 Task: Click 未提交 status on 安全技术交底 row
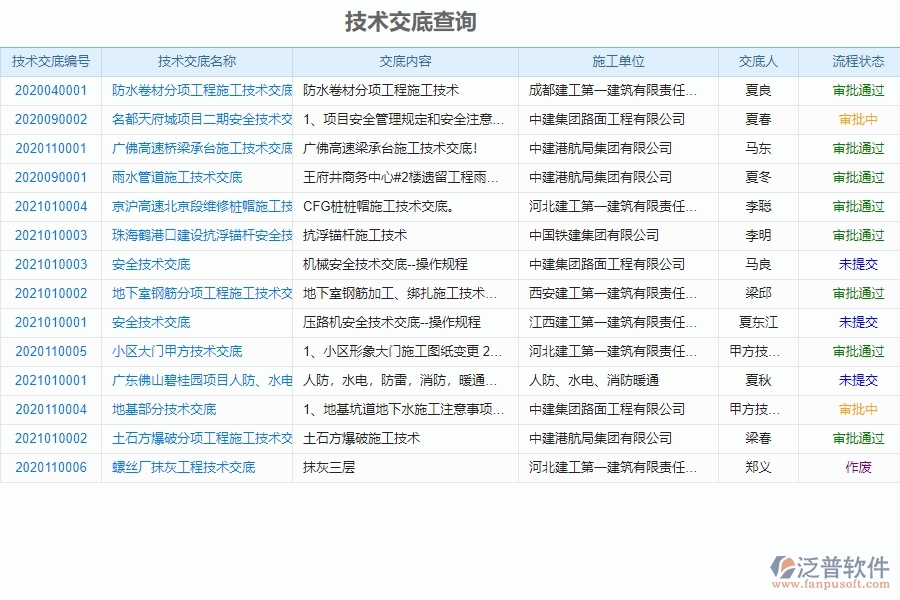tap(857, 264)
